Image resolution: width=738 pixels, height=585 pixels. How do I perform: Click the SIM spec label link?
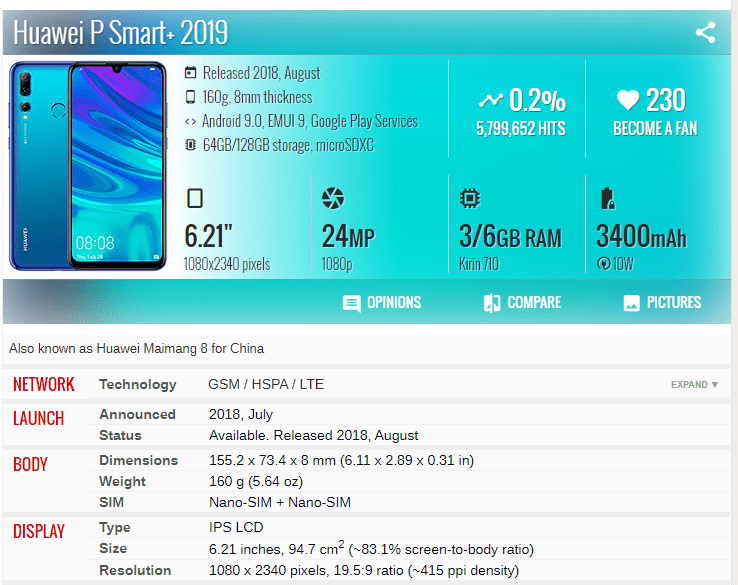click(x=111, y=502)
